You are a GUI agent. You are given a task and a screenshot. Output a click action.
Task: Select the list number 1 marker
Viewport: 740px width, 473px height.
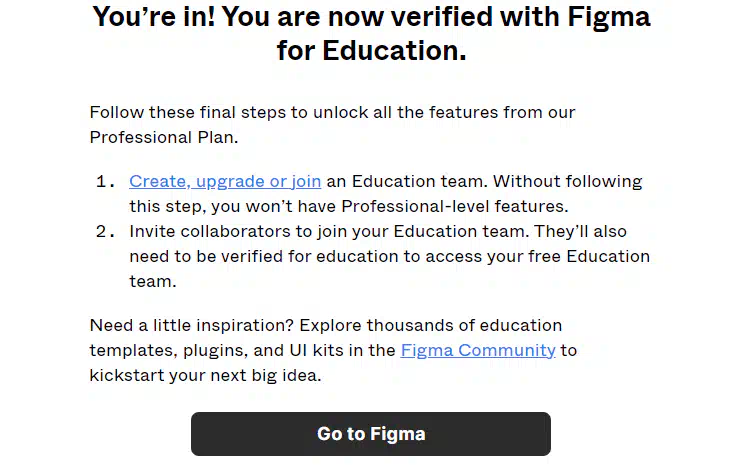106,181
